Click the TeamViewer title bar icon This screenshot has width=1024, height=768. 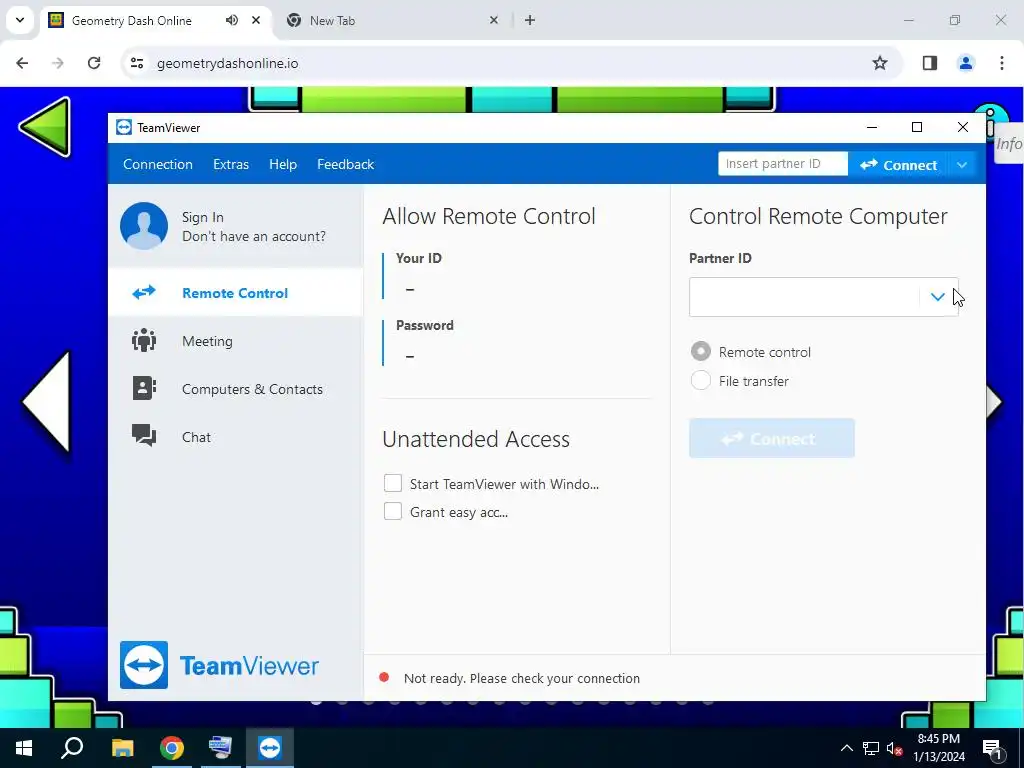point(124,127)
